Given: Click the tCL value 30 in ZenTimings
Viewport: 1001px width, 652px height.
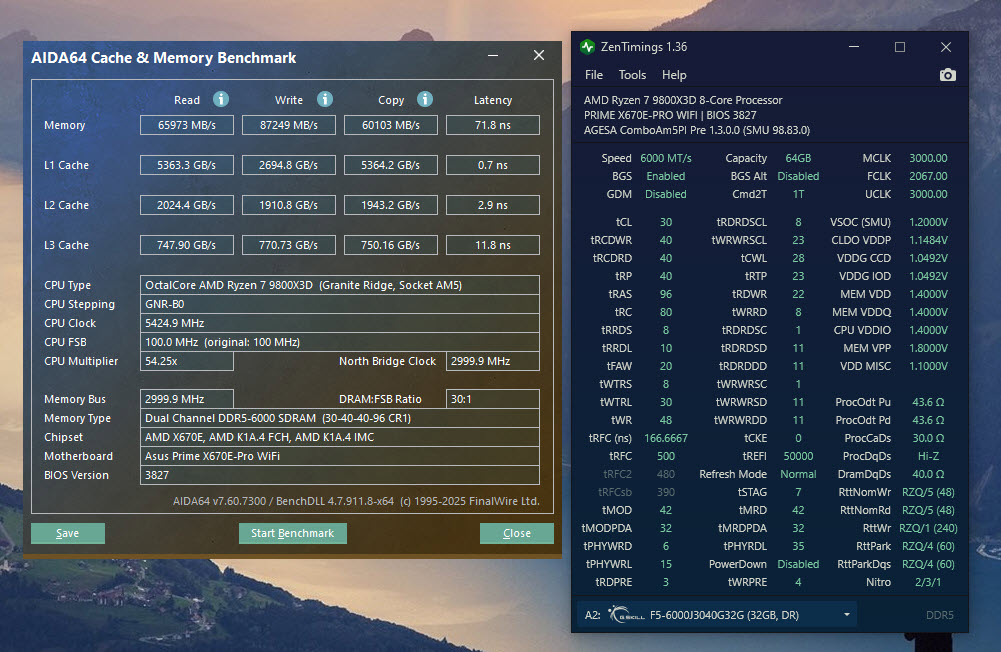Looking at the screenshot, I should tap(666, 222).
